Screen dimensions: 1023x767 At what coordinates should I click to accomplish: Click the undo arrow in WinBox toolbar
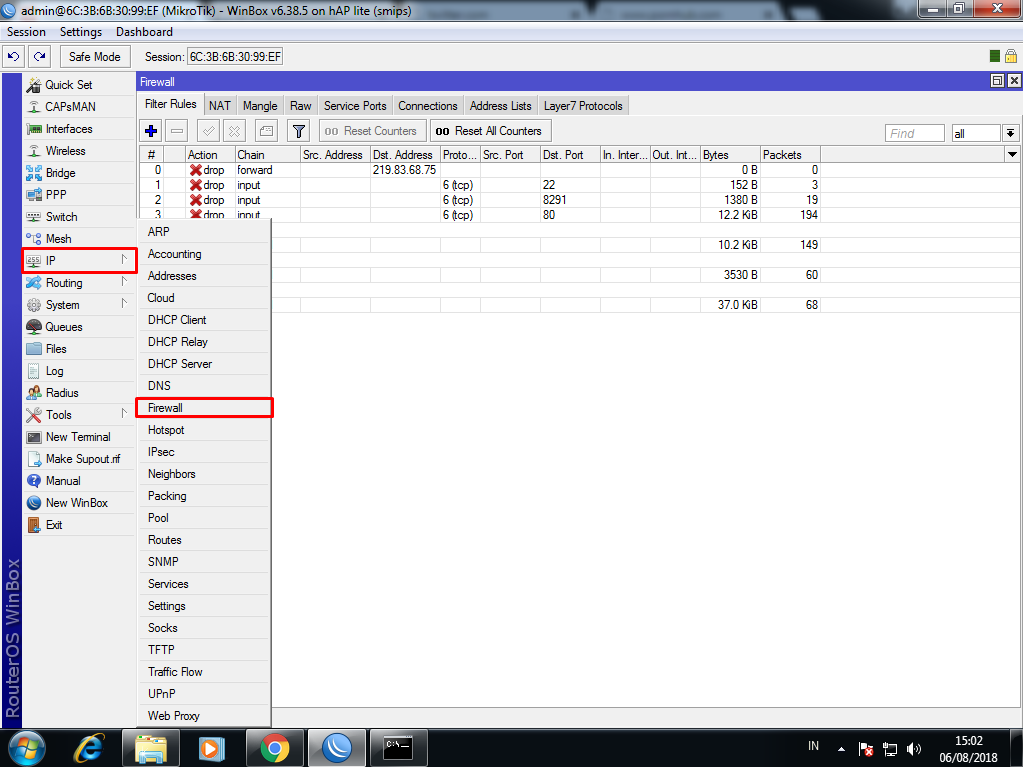(13, 57)
